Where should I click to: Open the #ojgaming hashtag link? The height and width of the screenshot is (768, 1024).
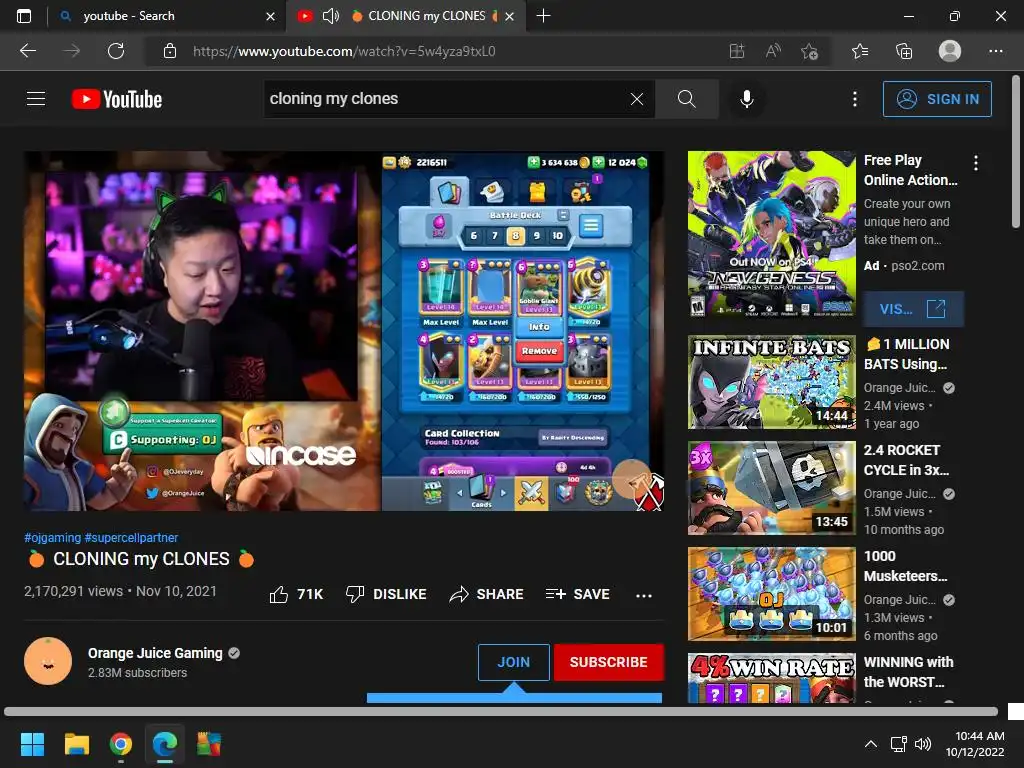pyautogui.click(x=52, y=537)
